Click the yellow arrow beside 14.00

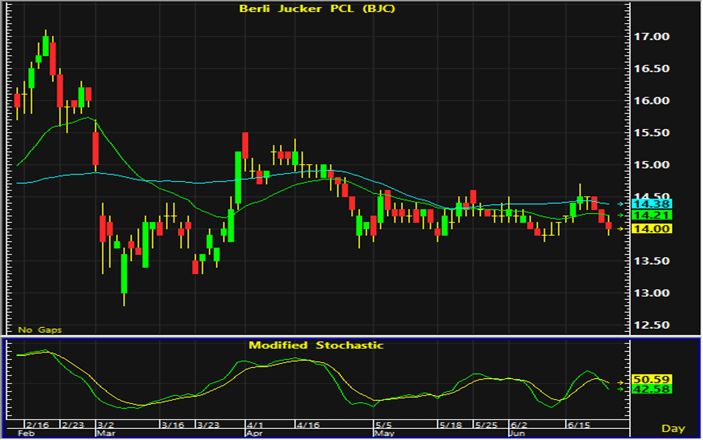[621, 229]
